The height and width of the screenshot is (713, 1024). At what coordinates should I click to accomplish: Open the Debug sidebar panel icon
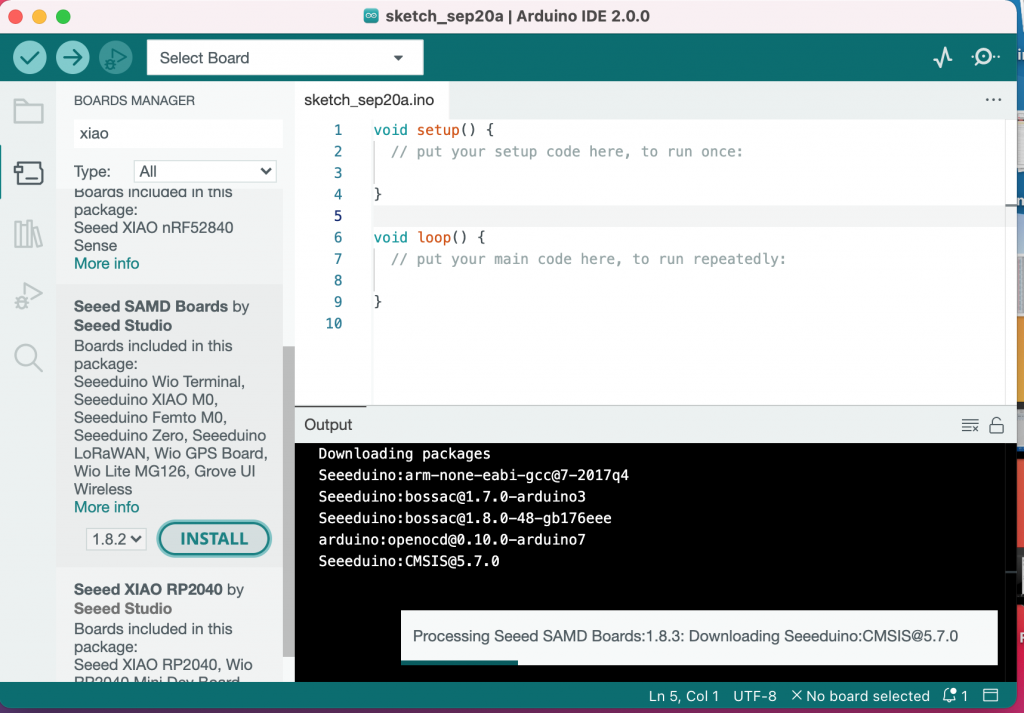29,296
